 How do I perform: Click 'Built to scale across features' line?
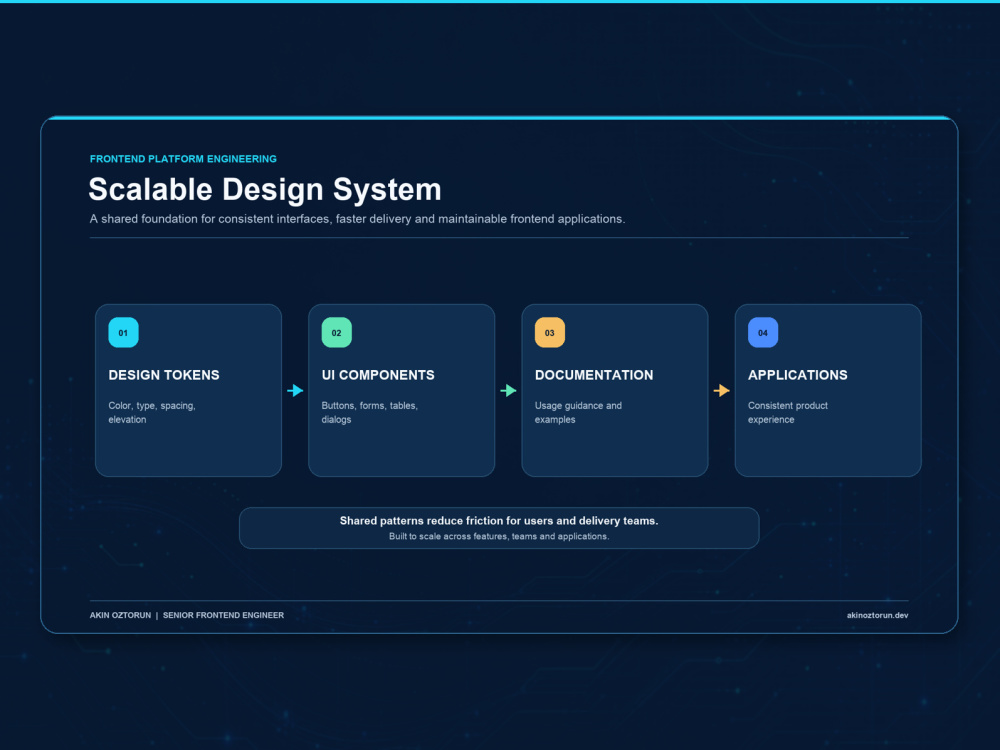click(x=499, y=536)
